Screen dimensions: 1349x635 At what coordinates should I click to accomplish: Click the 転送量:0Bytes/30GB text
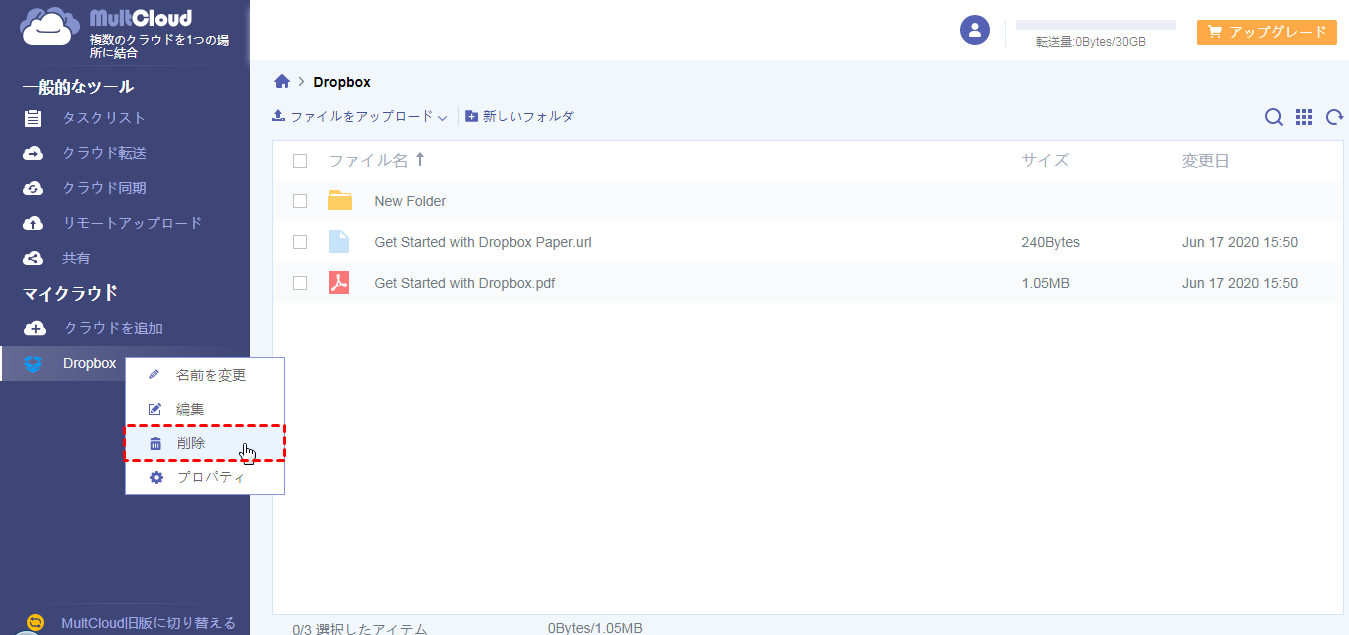pyautogui.click(x=1091, y=42)
